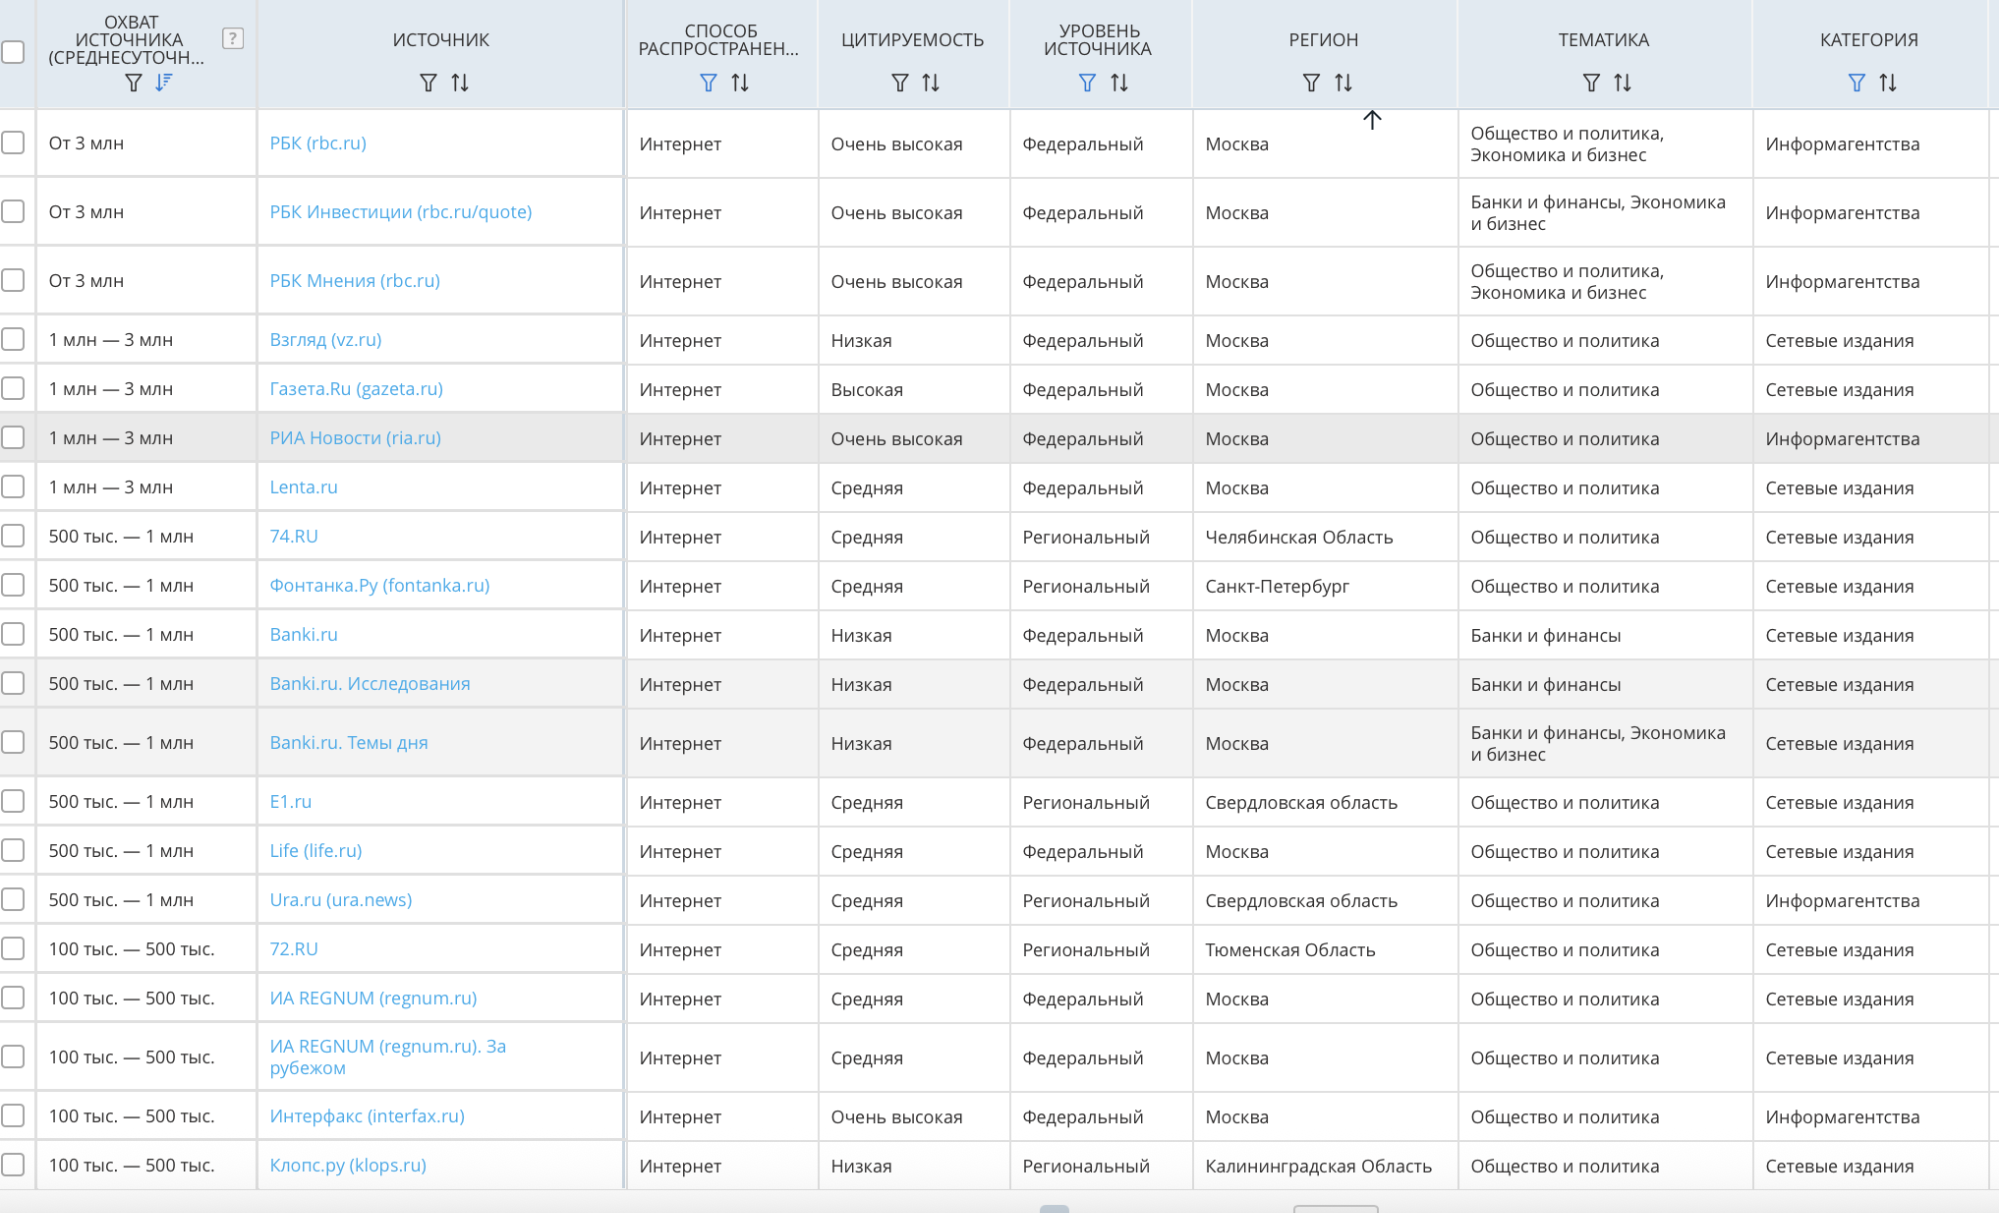1999x1213 pixels.
Task: Tick the checkbox for the Интерфакс row
Action: (13, 1116)
